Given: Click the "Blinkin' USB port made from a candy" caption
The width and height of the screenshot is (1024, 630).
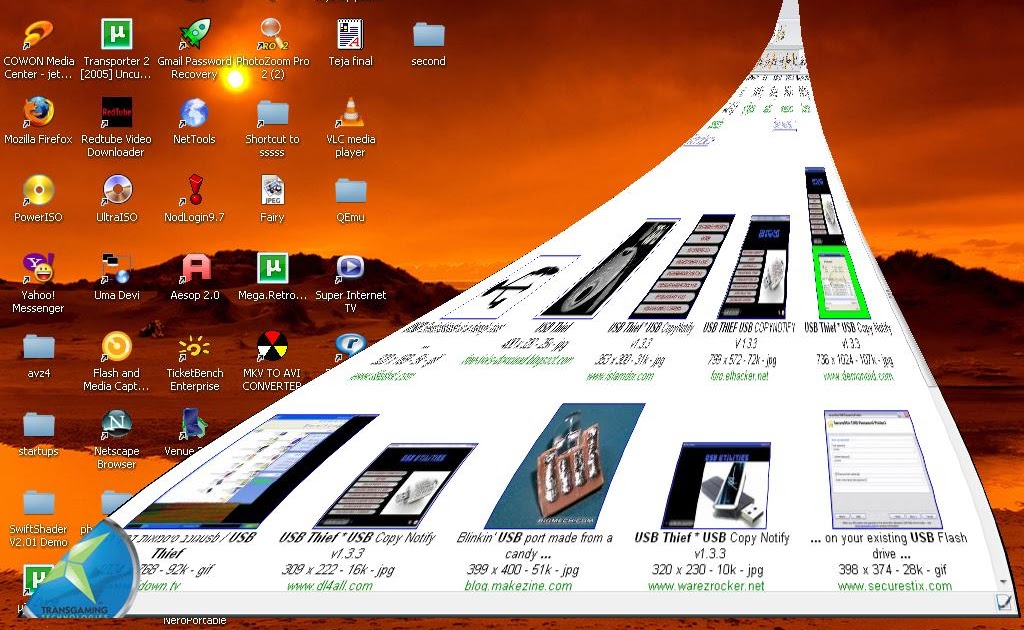Looking at the screenshot, I should [x=535, y=546].
